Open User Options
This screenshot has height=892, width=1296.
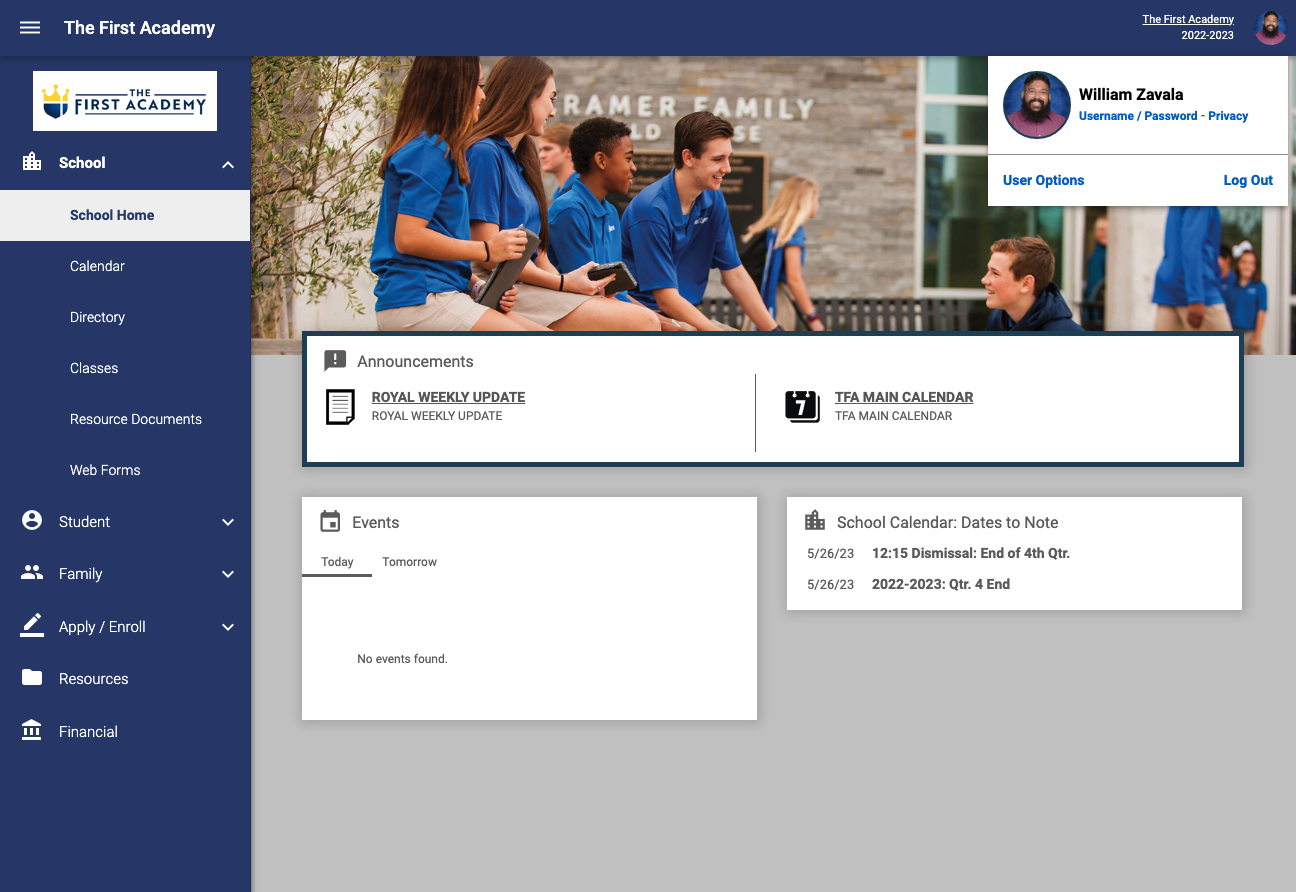point(1043,180)
